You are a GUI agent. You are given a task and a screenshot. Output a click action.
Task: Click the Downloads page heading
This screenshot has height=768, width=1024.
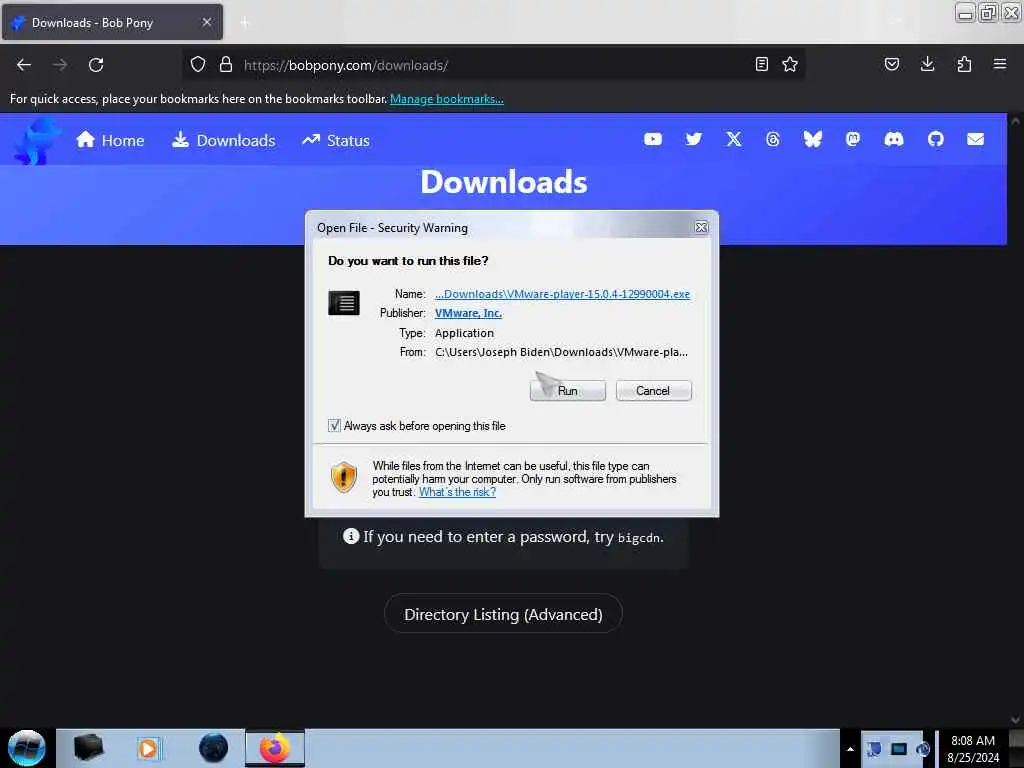click(x=504, y=182)
